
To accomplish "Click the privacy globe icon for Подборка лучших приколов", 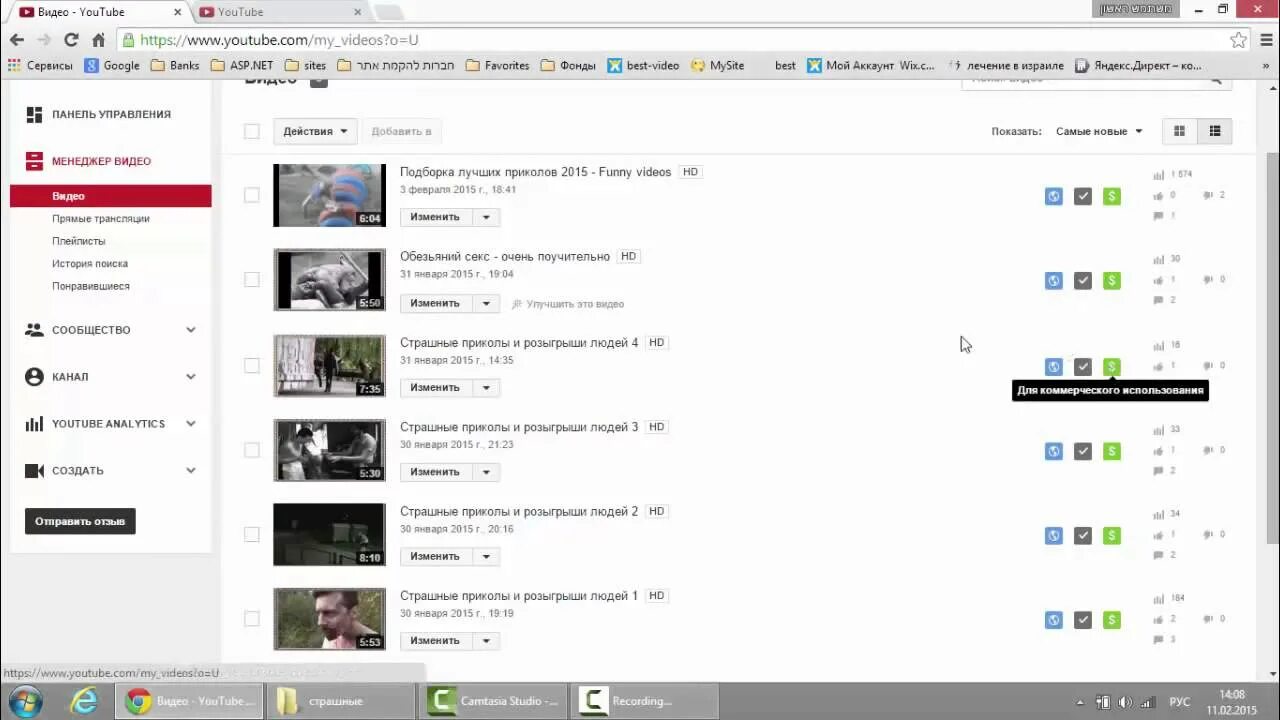I will tap(1053, 196).
